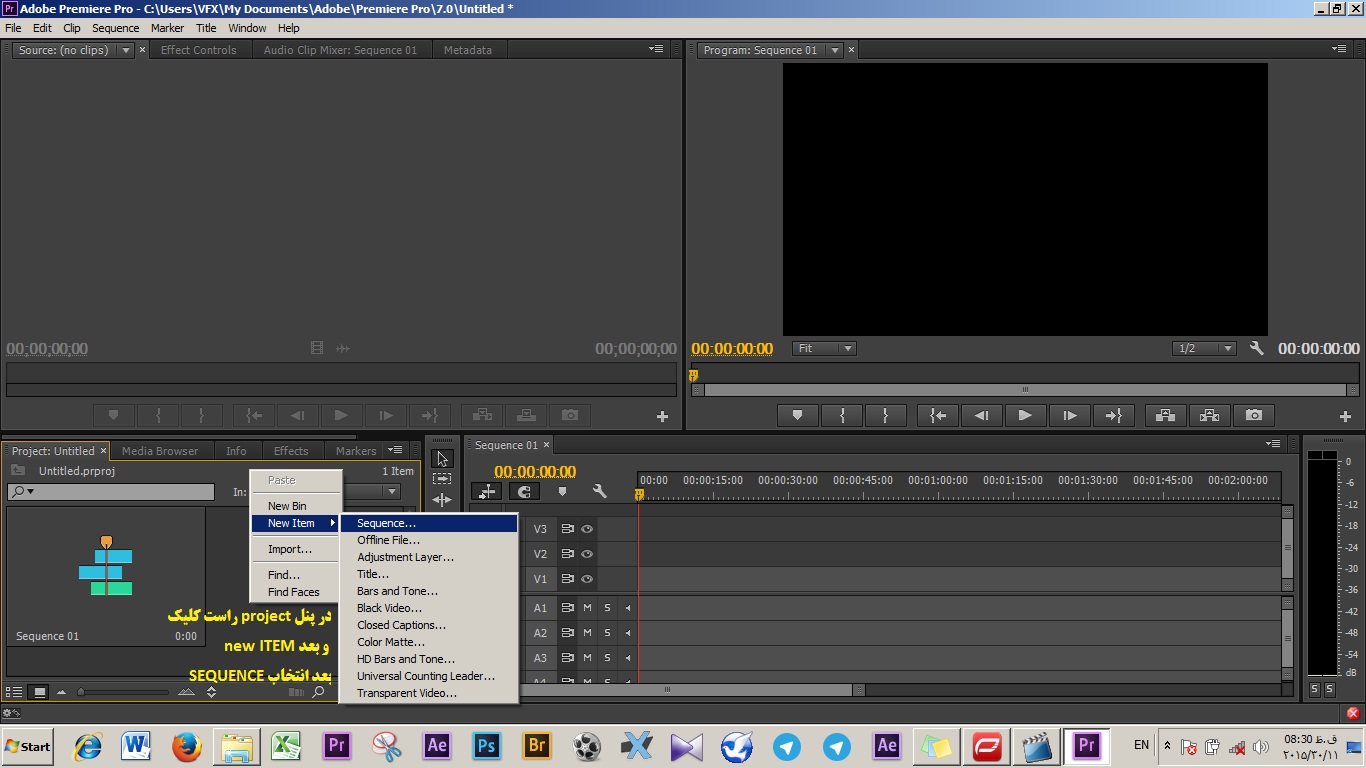Play the sequence in Program monitor
The image size is (1366, 768).
point(1024,415)
